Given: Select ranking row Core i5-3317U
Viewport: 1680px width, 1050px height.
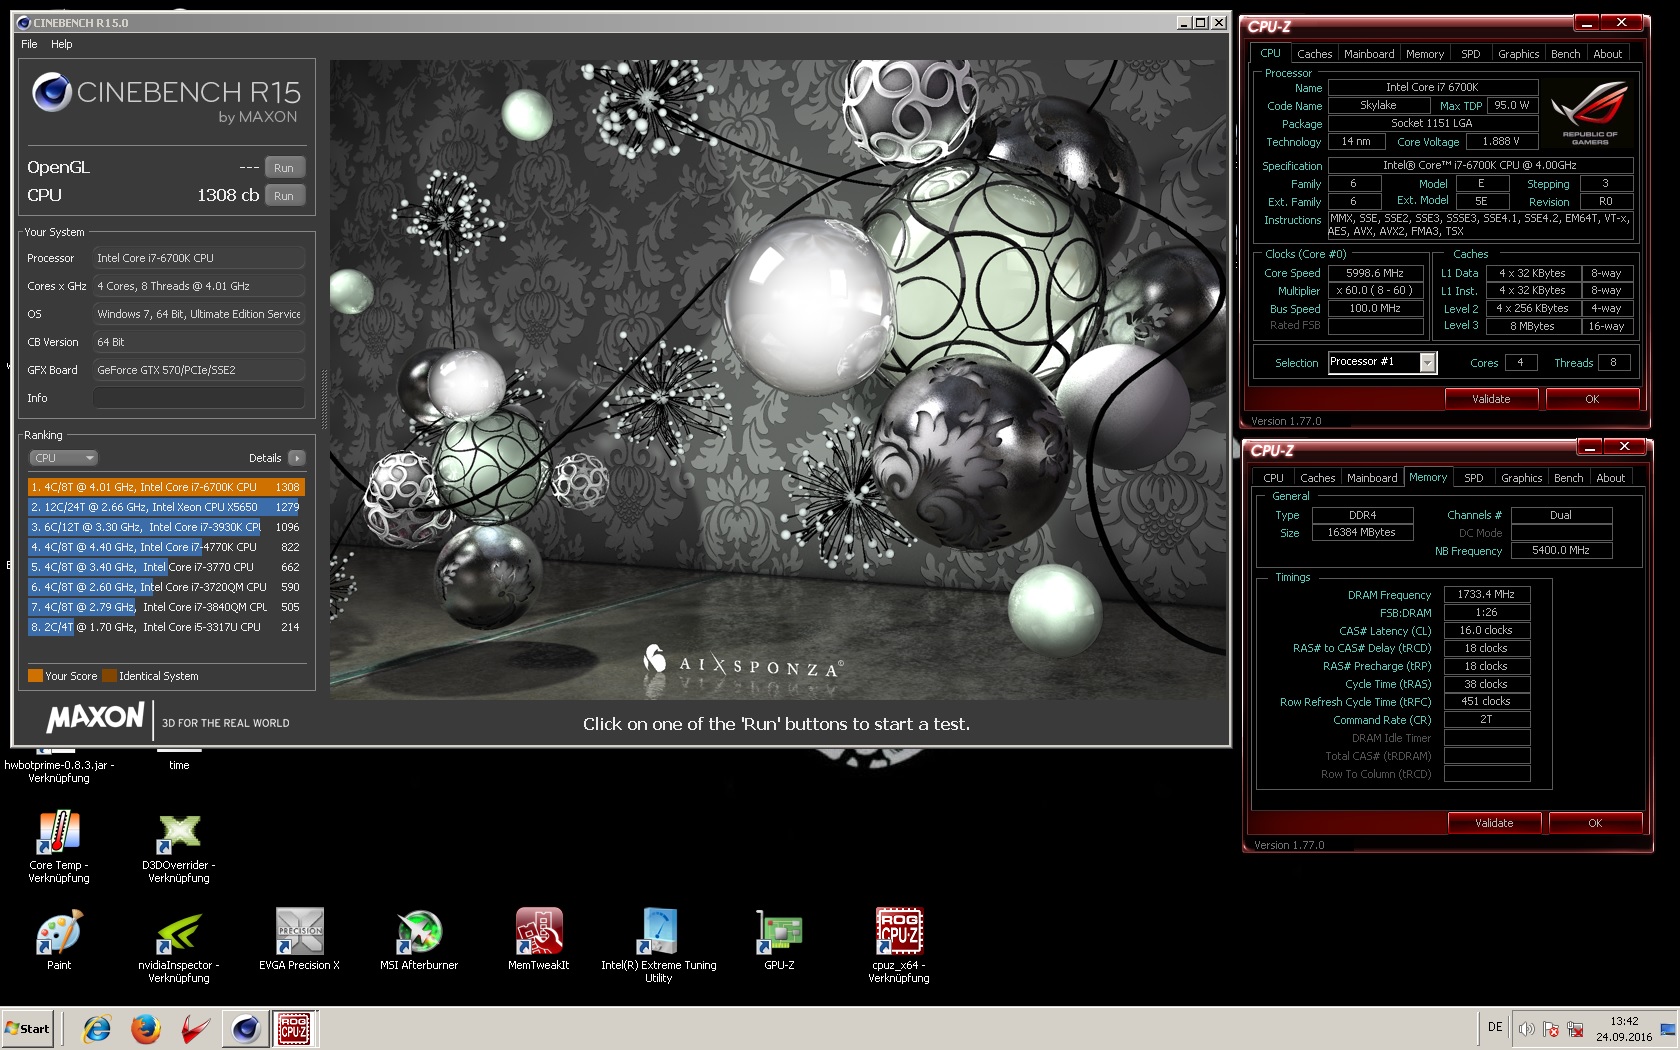Looking at the screenshot, I should point(166,627).
